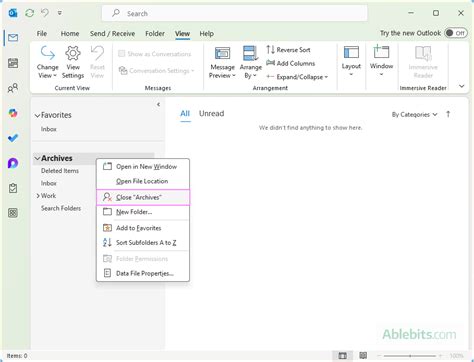The width and height of the screenshot is (474, 362).
Task: Open the People contacts icon
Action: [13, 88]
